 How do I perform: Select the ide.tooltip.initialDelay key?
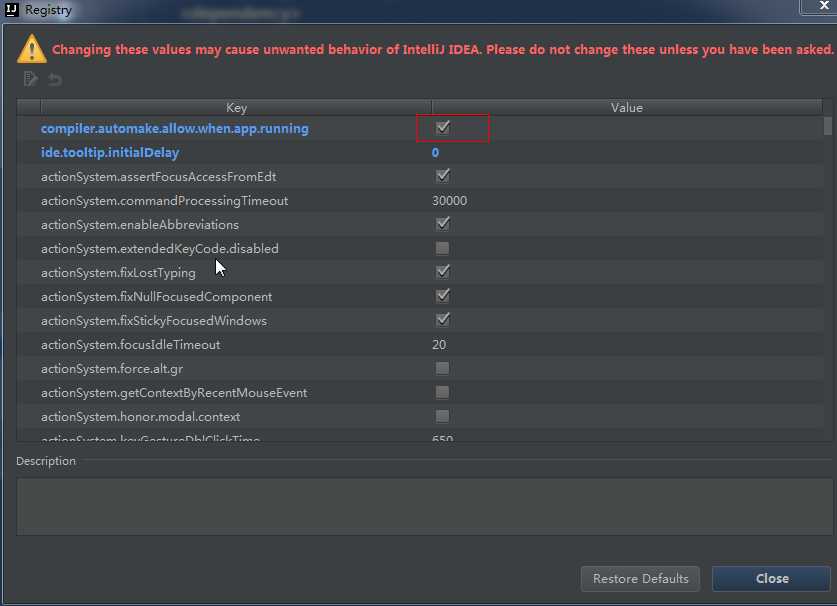110,153
